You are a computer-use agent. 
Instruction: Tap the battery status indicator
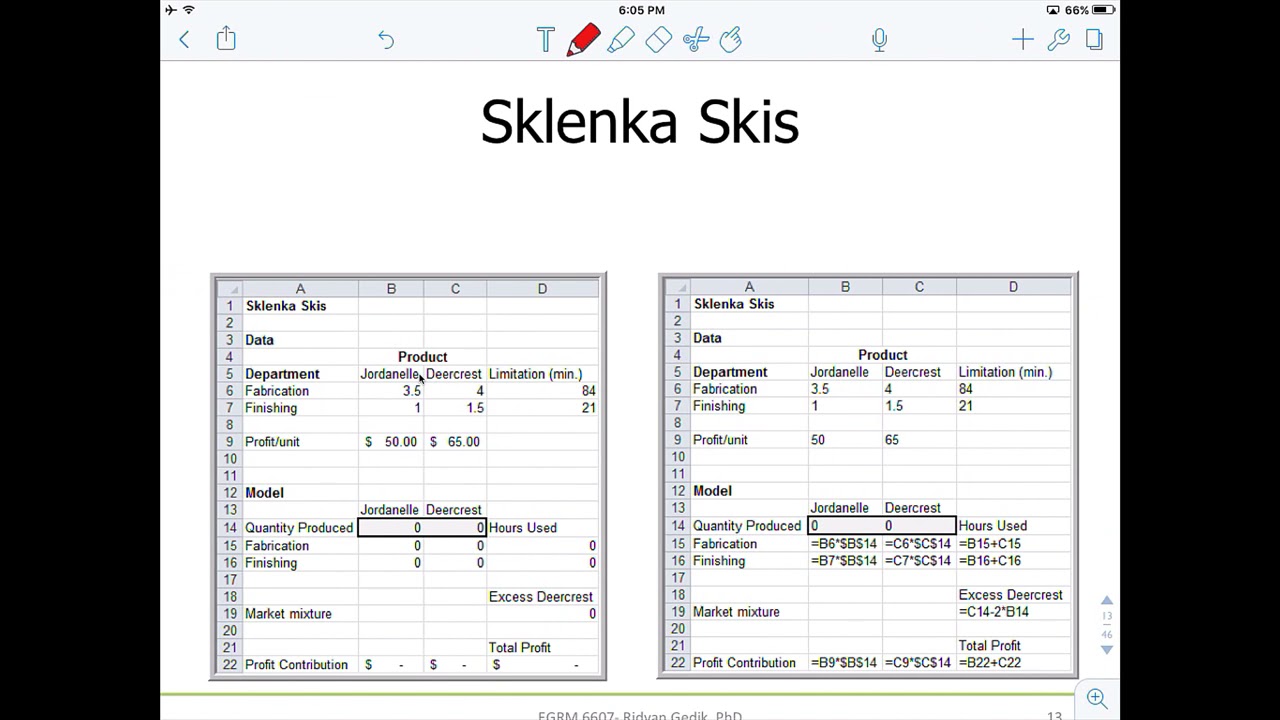(1104, 10)
